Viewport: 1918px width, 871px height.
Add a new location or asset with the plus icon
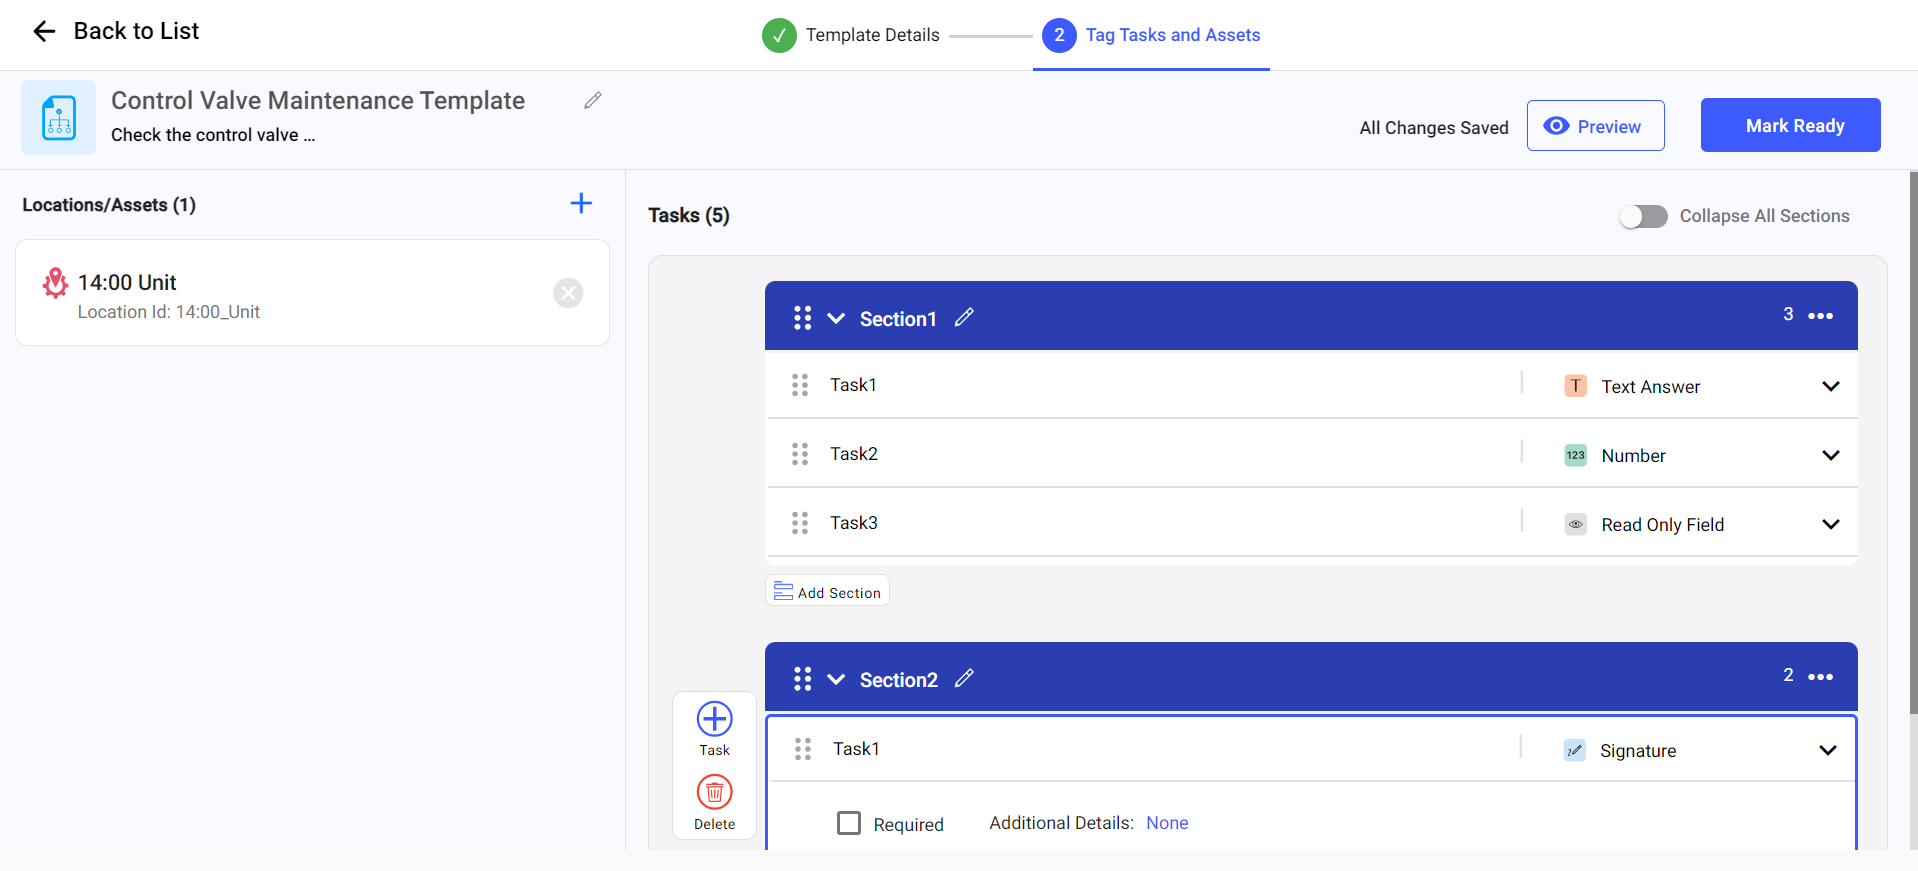(x=581, y=204)
